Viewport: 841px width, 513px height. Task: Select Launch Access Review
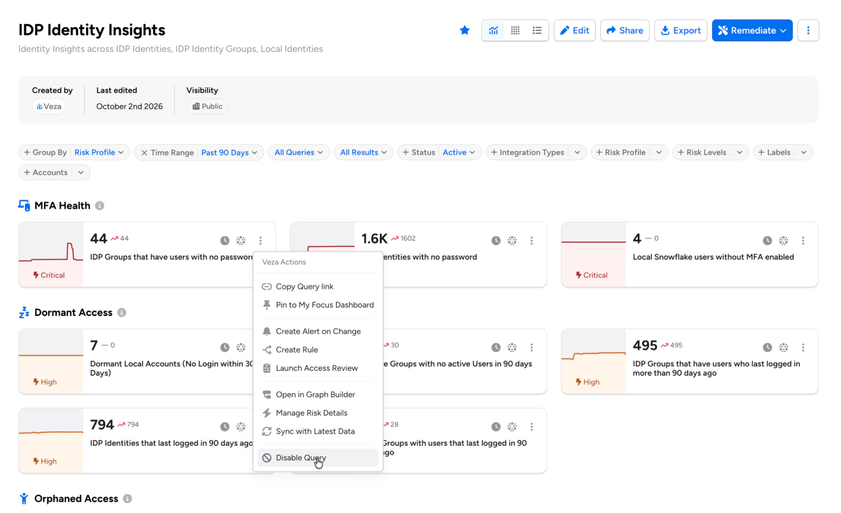318,368
